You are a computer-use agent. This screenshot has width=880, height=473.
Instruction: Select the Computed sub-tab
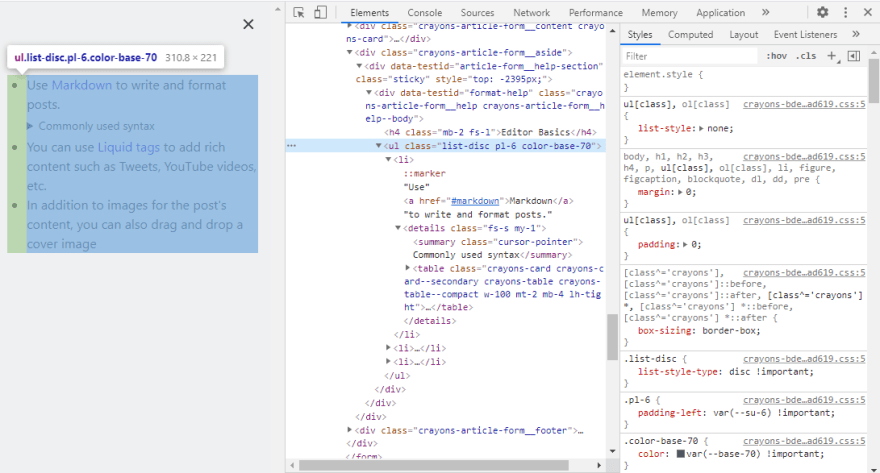point(690,34)
